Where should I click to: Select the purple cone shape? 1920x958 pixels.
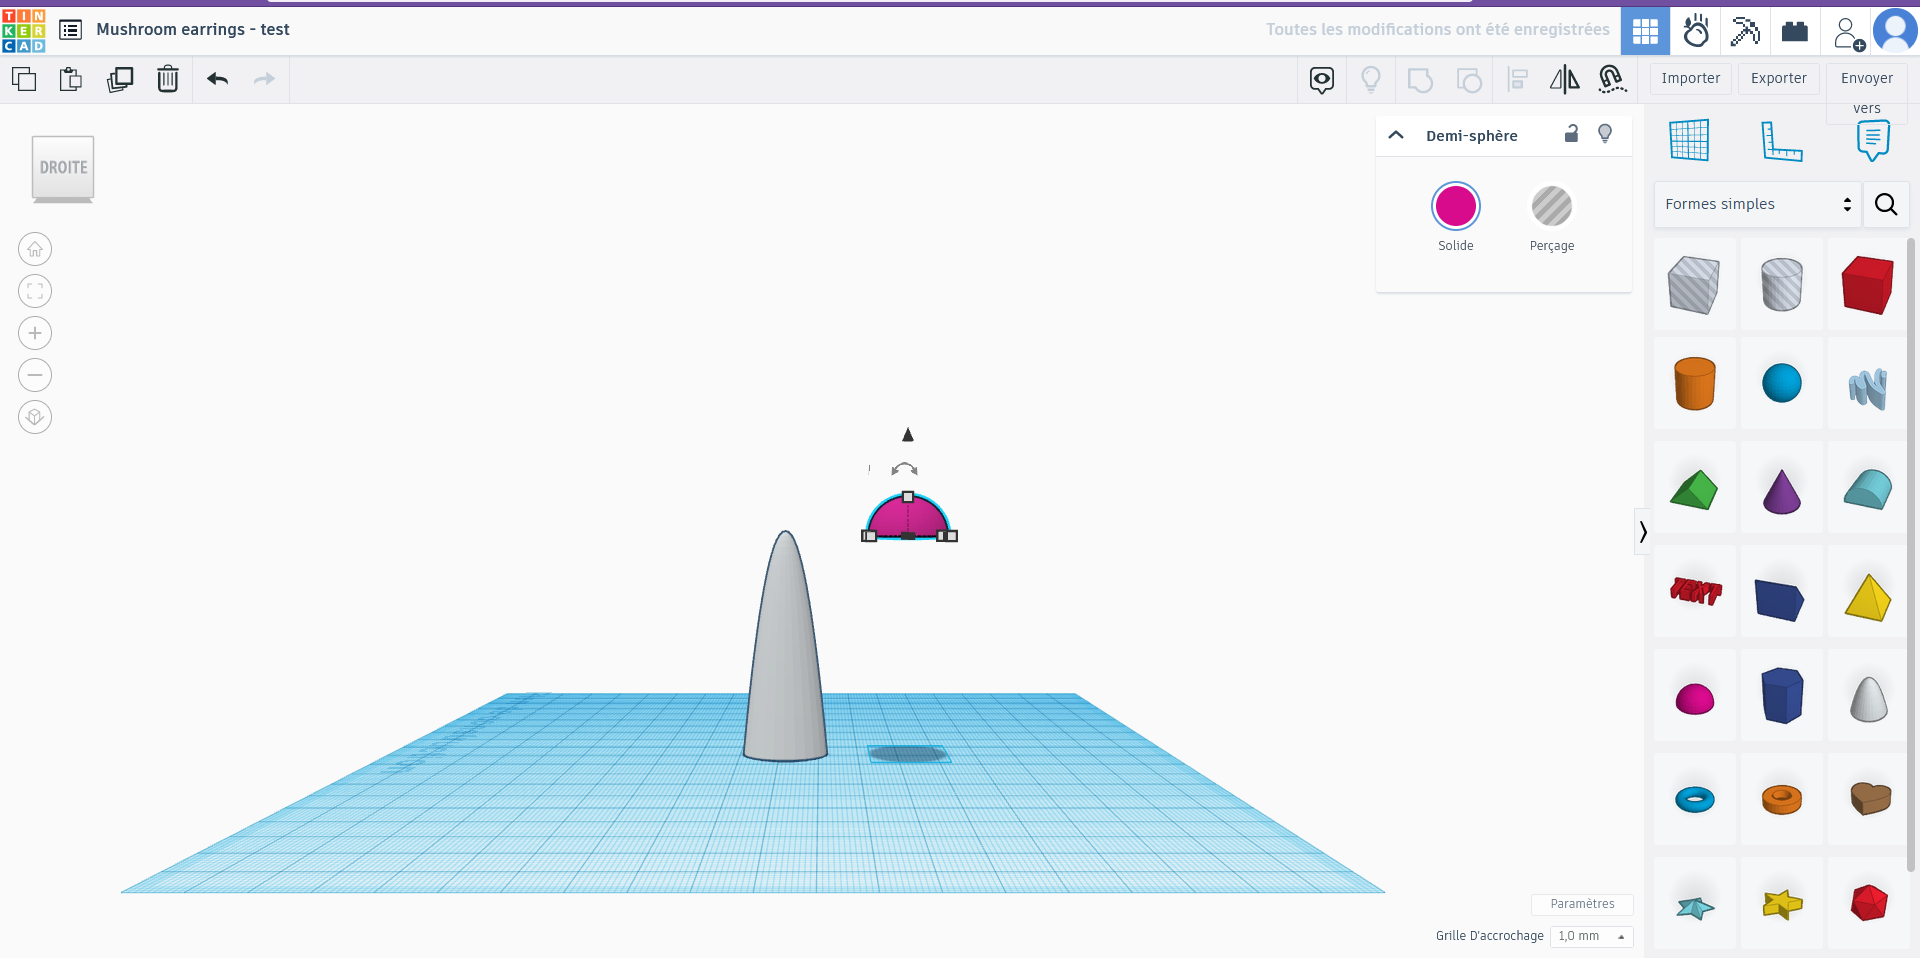pyautogui.click(x=1781, y=490)
